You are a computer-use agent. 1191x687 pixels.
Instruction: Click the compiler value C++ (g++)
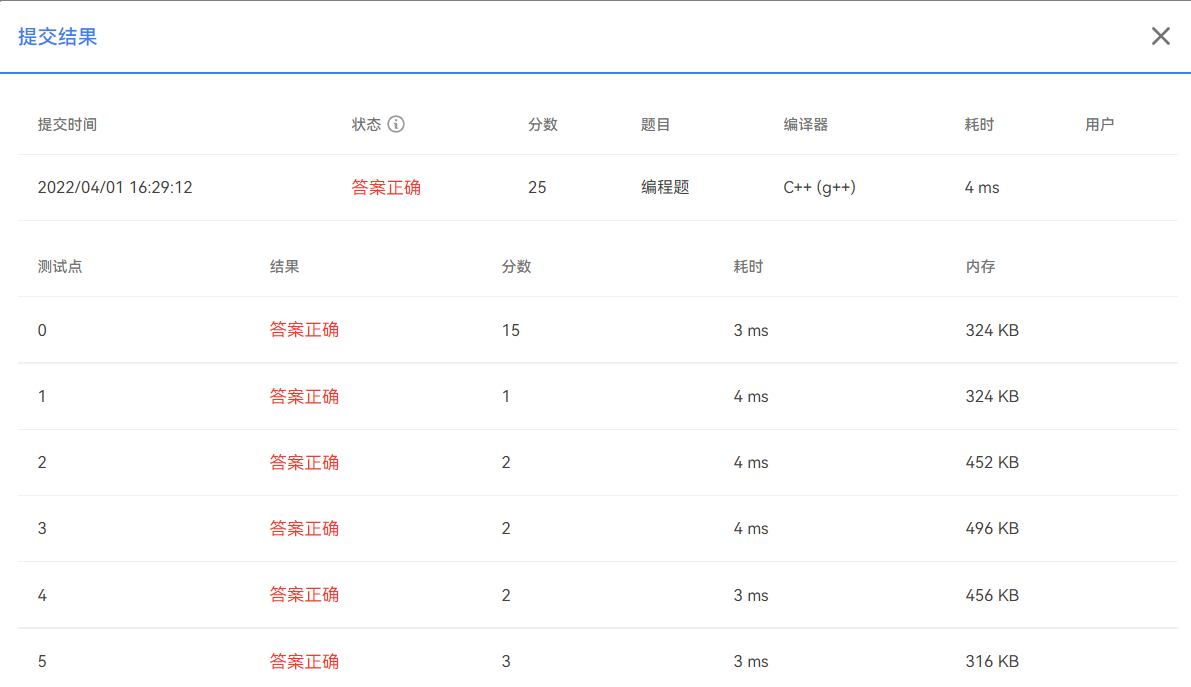coord(819,188)
